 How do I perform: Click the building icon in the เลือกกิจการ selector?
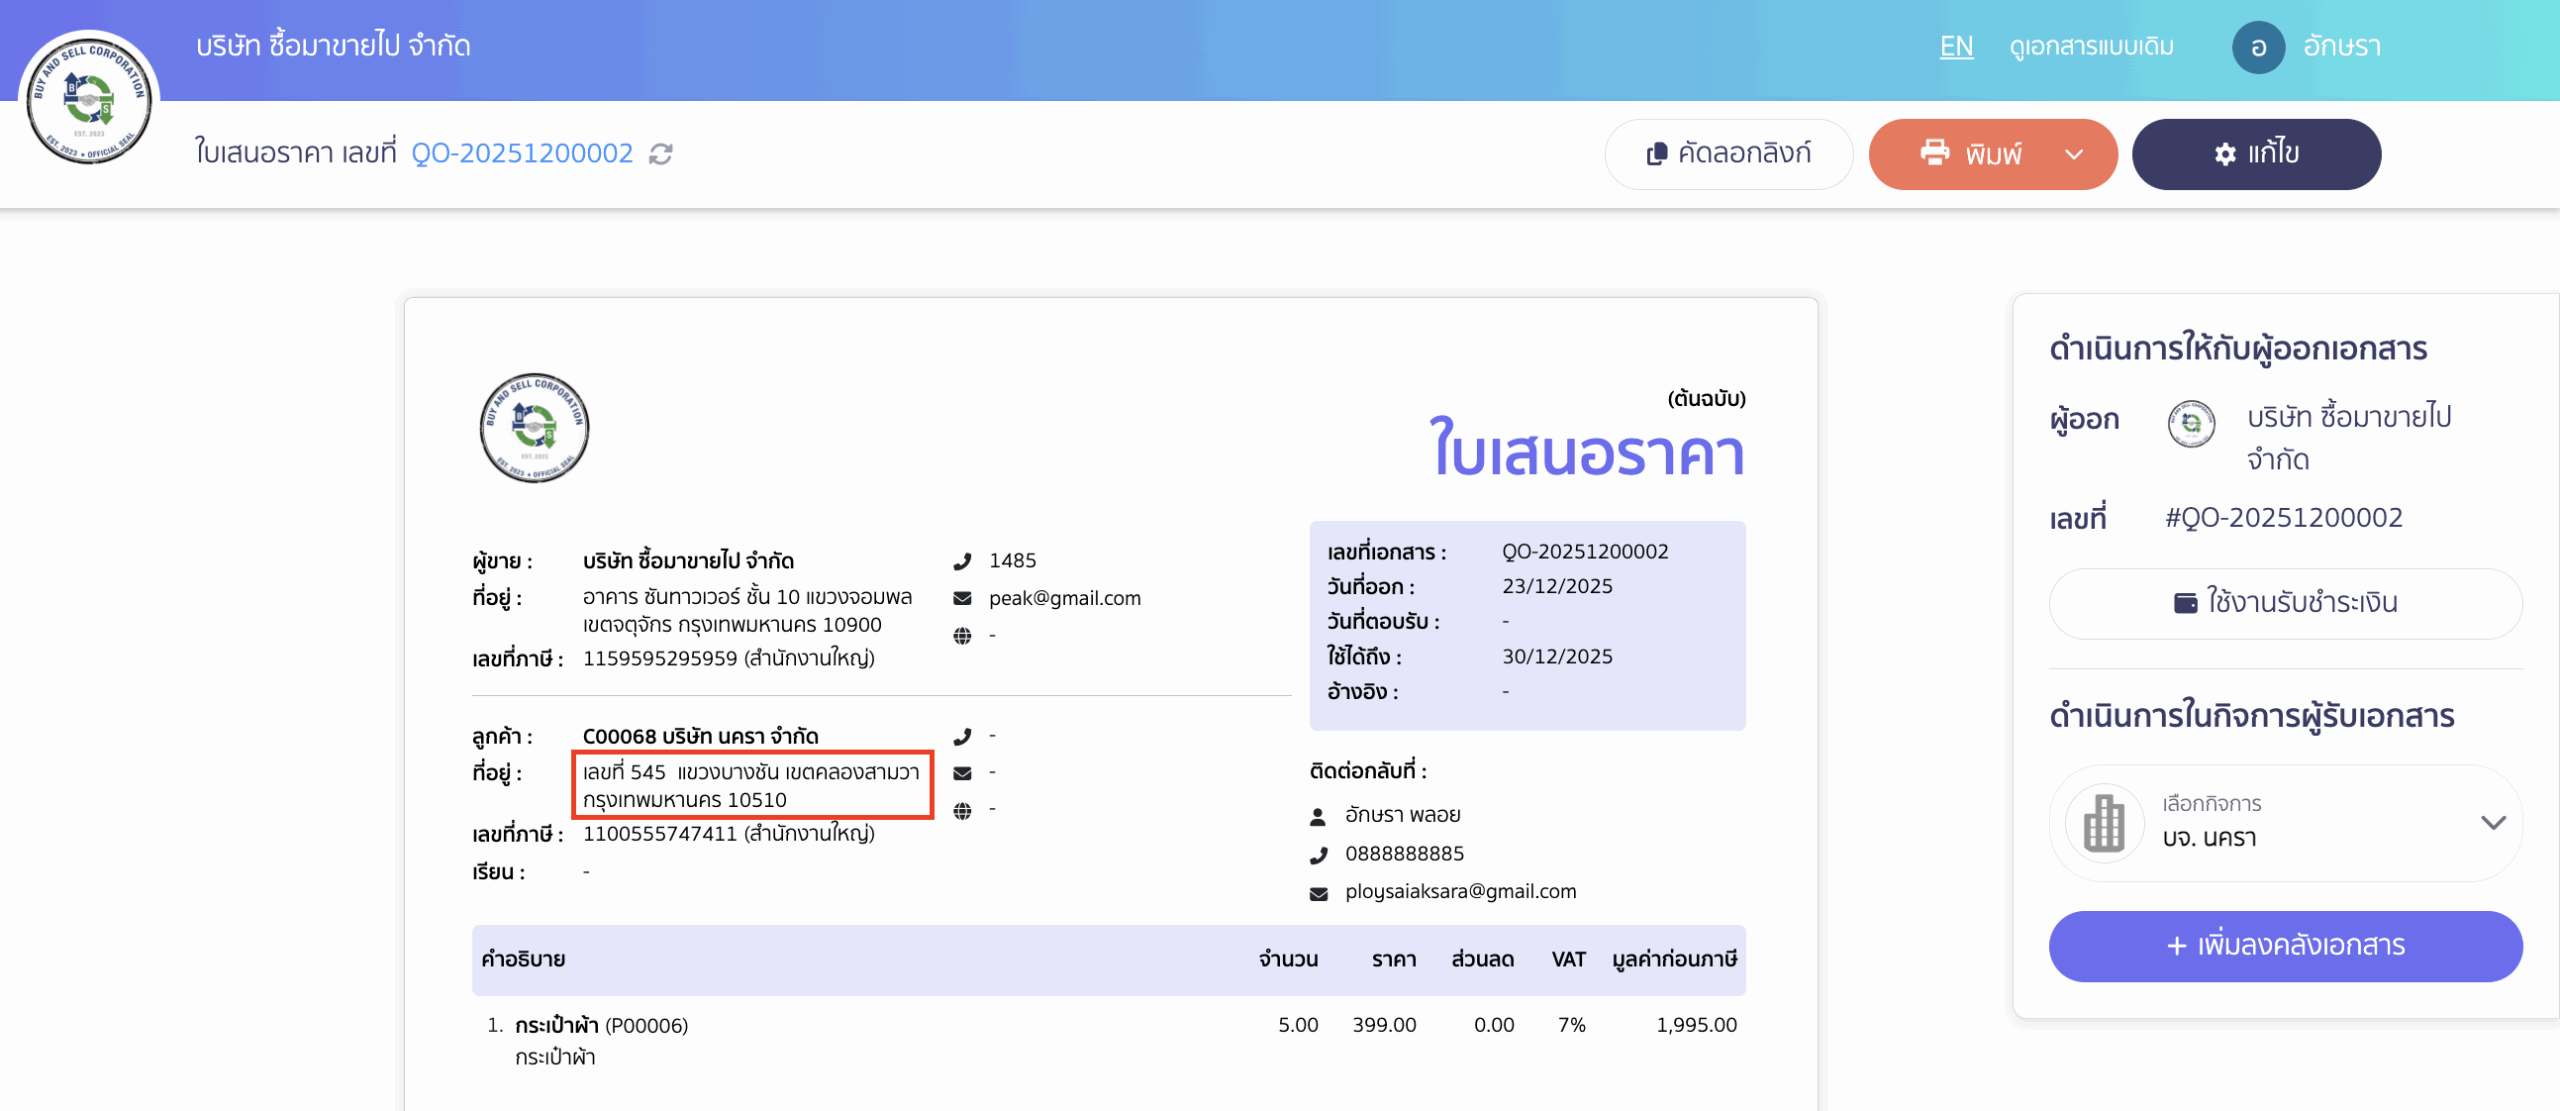pos(2102,823)
